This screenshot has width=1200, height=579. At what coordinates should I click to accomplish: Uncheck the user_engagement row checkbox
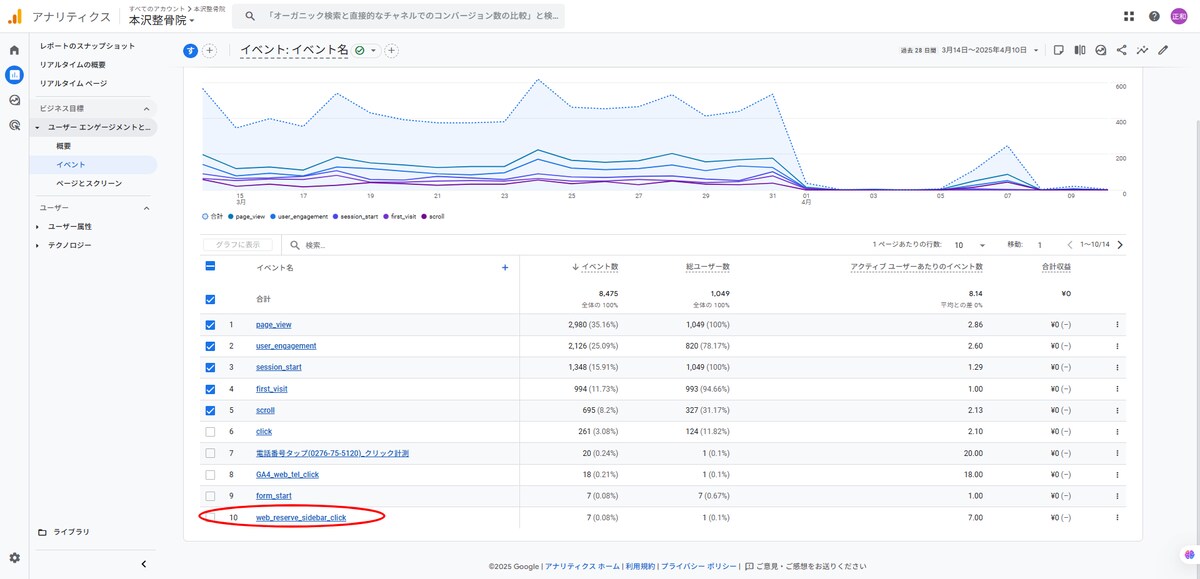tap(210, 346)
